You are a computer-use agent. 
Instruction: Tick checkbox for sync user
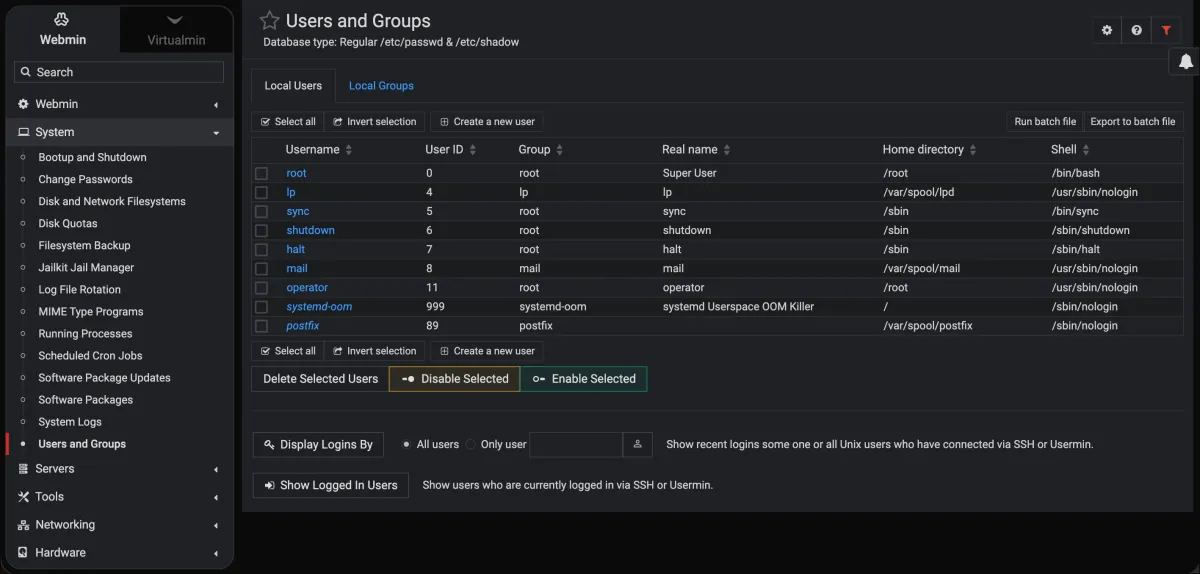(261, 212)
